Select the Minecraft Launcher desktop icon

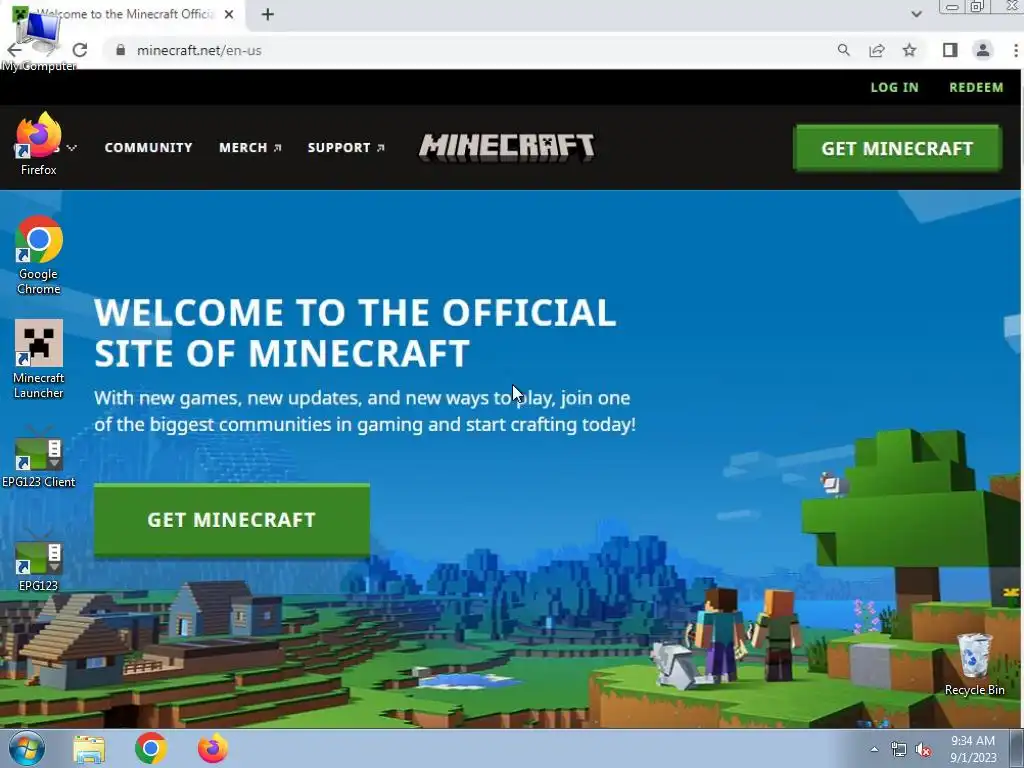click(x=39, y=359)
